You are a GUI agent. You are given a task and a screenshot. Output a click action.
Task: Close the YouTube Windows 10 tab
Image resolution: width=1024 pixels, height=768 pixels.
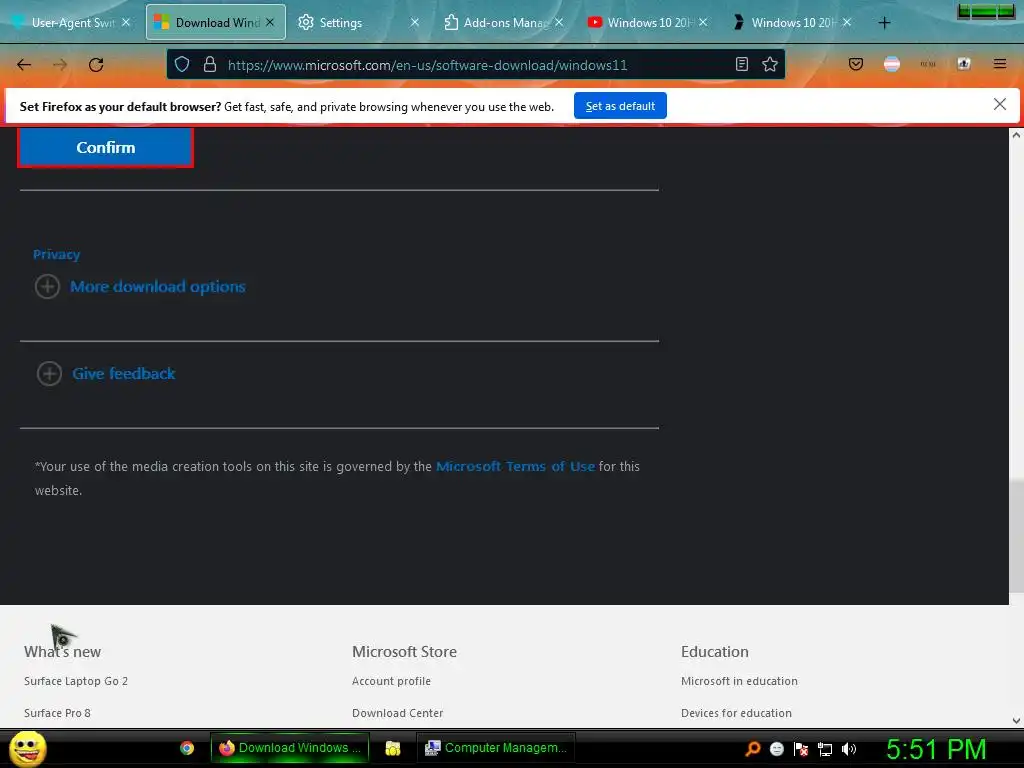tap(703, 22)
